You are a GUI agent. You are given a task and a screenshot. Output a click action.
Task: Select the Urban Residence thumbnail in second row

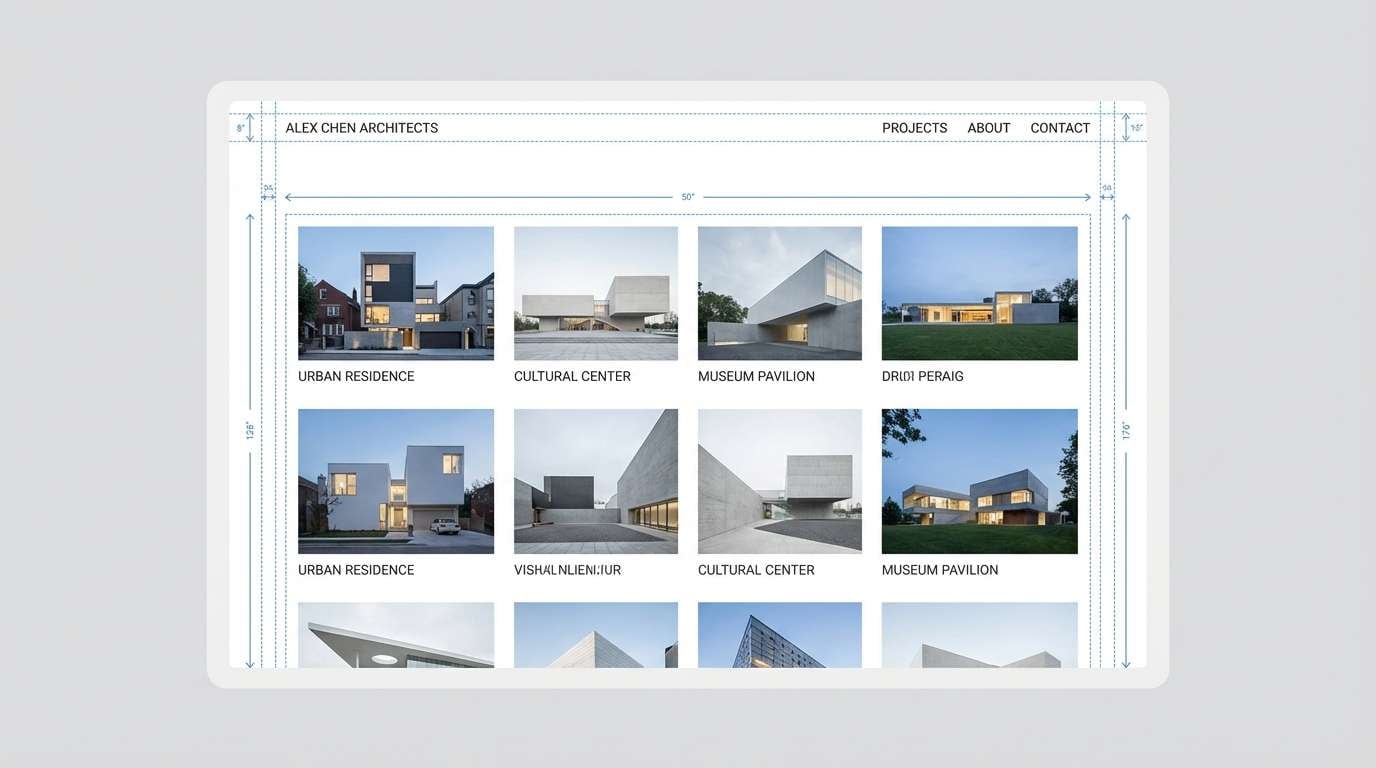click(x=395, y=480)
